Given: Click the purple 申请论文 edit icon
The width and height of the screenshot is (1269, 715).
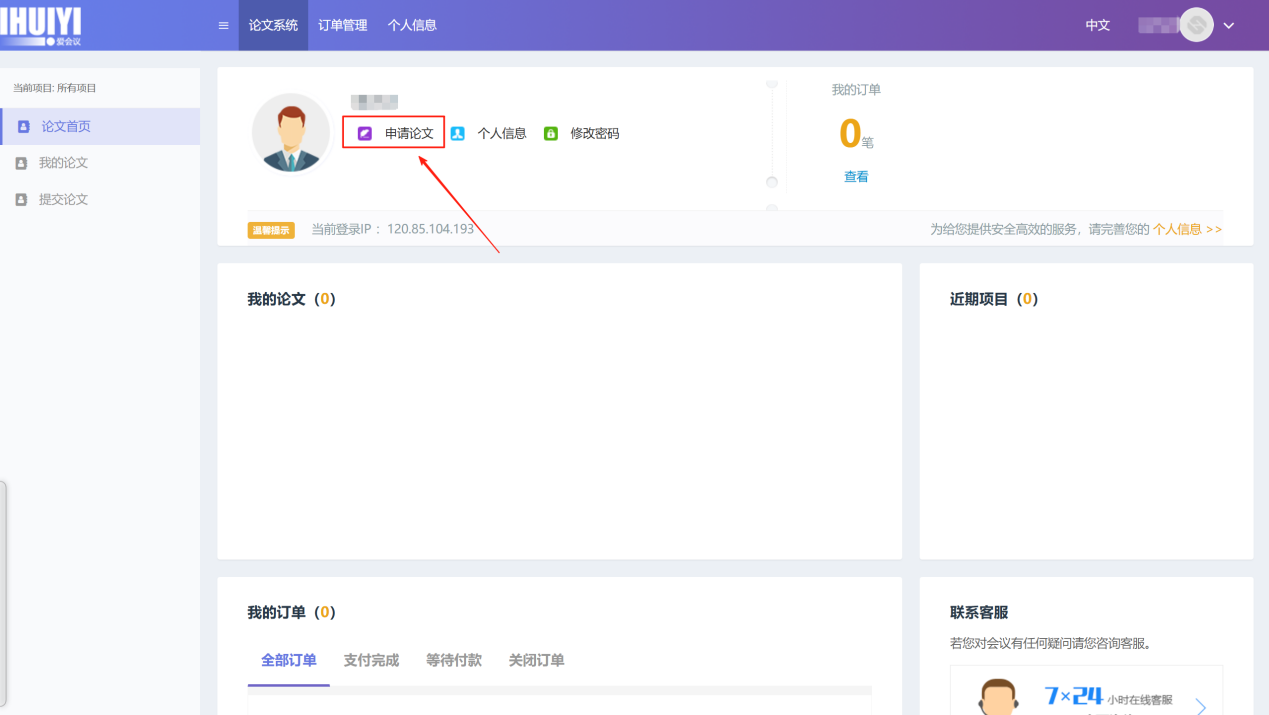Looking at the screenshot, I should tap(365, 133).
